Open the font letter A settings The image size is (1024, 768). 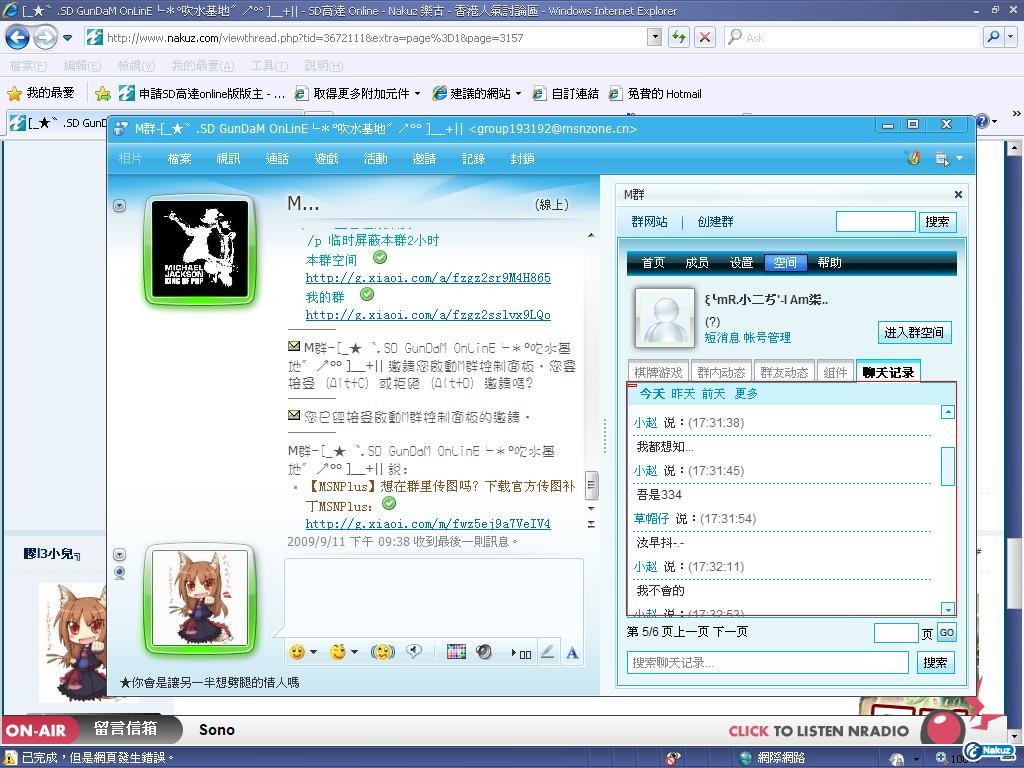click(x=572, y=652)
